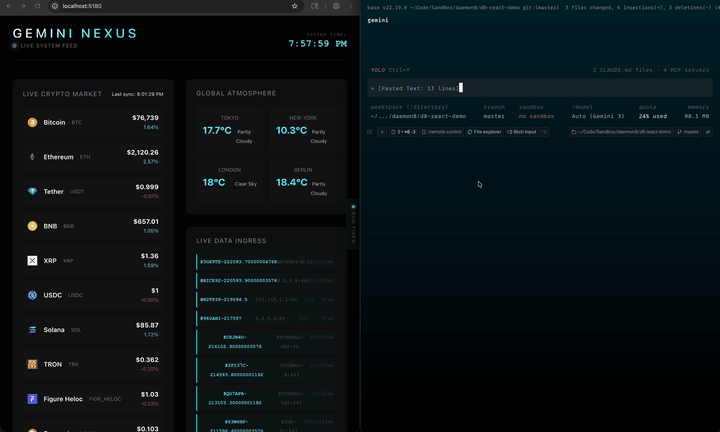This screenshot has height=432, width=720.
Task: Open the master branch selector chip
Action: [688, 132]
